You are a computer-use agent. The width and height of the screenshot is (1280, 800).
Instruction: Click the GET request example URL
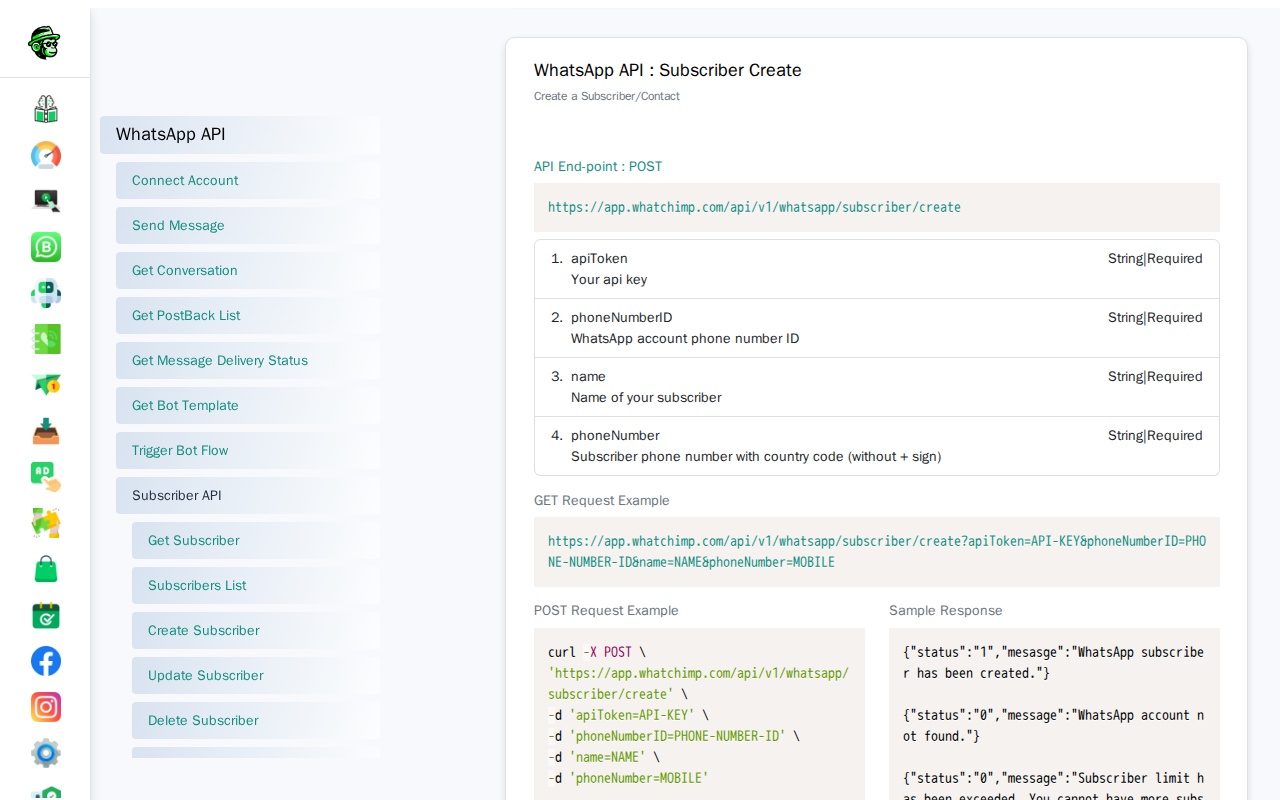pos(877,552)
